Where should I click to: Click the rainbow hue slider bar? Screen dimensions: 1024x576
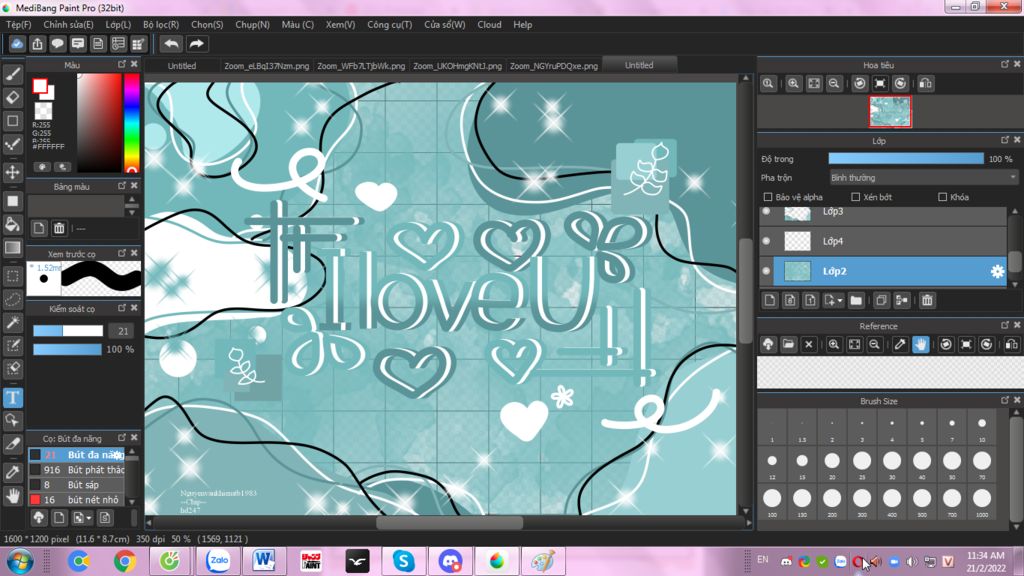pos(131,123)
